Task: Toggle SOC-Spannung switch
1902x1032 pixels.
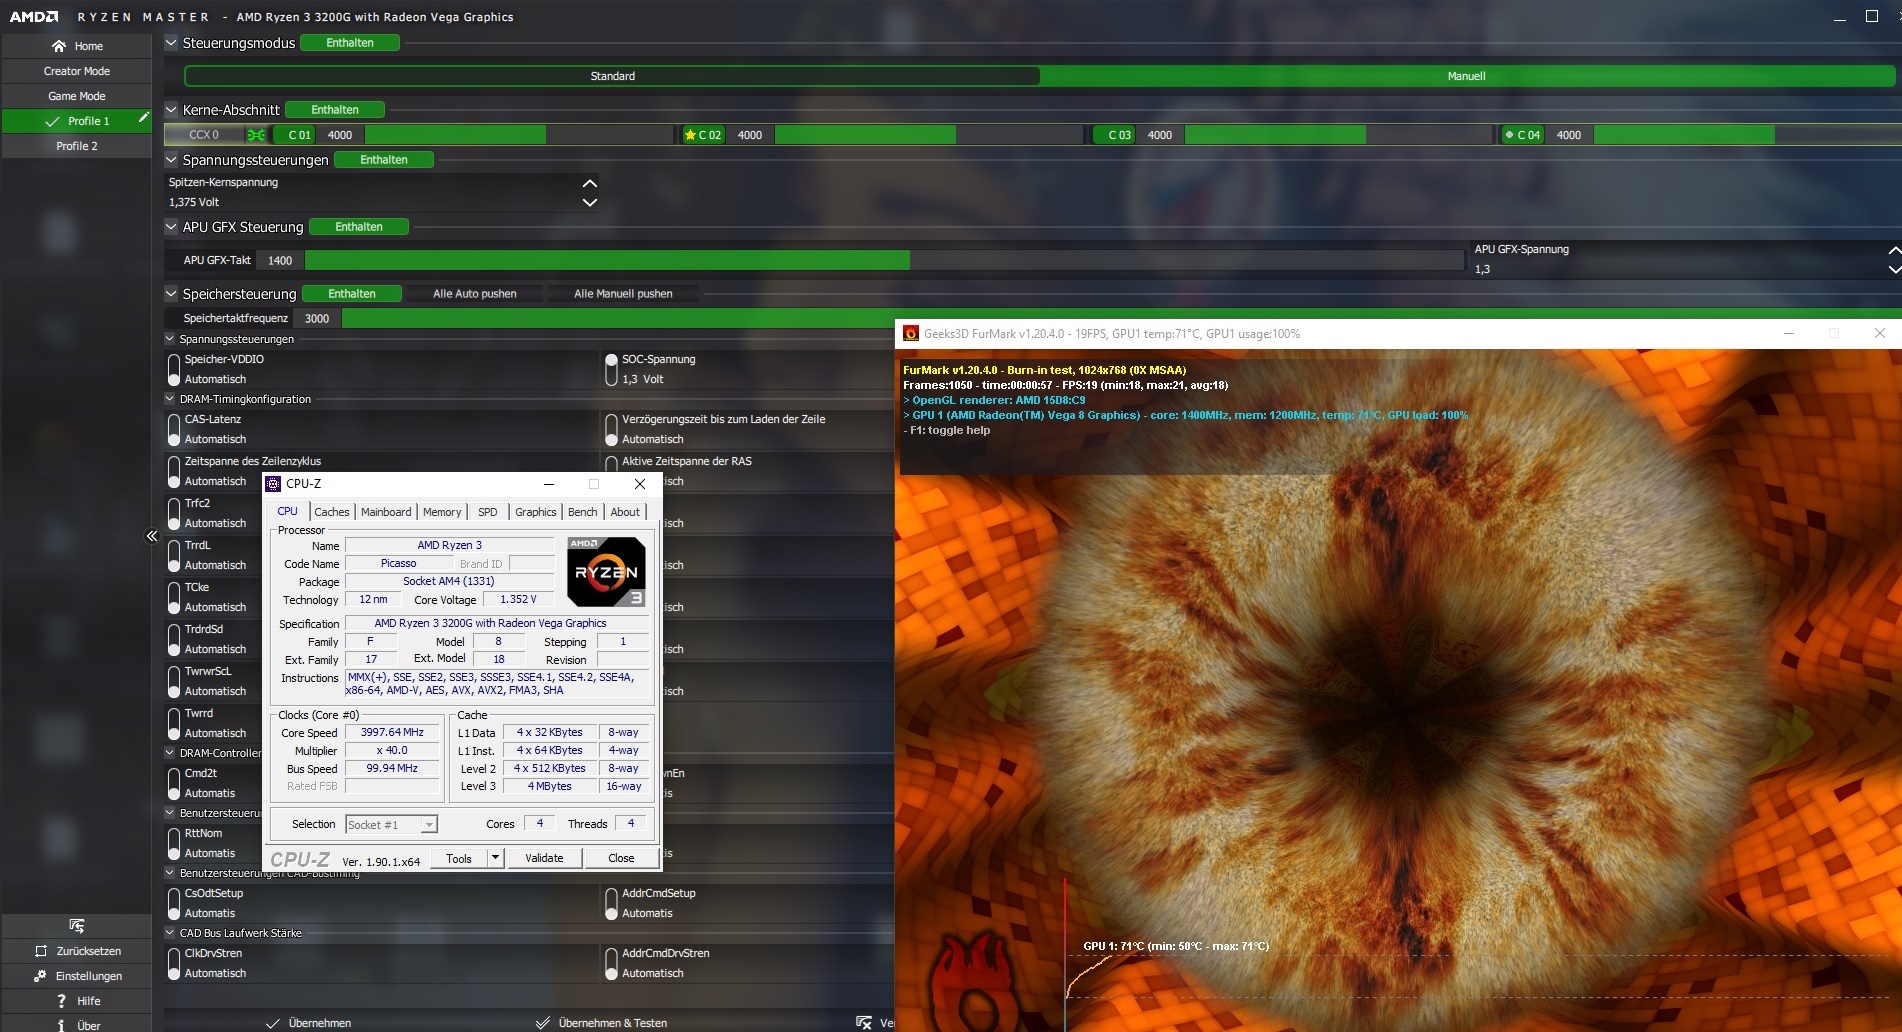Action: (611, 369)
